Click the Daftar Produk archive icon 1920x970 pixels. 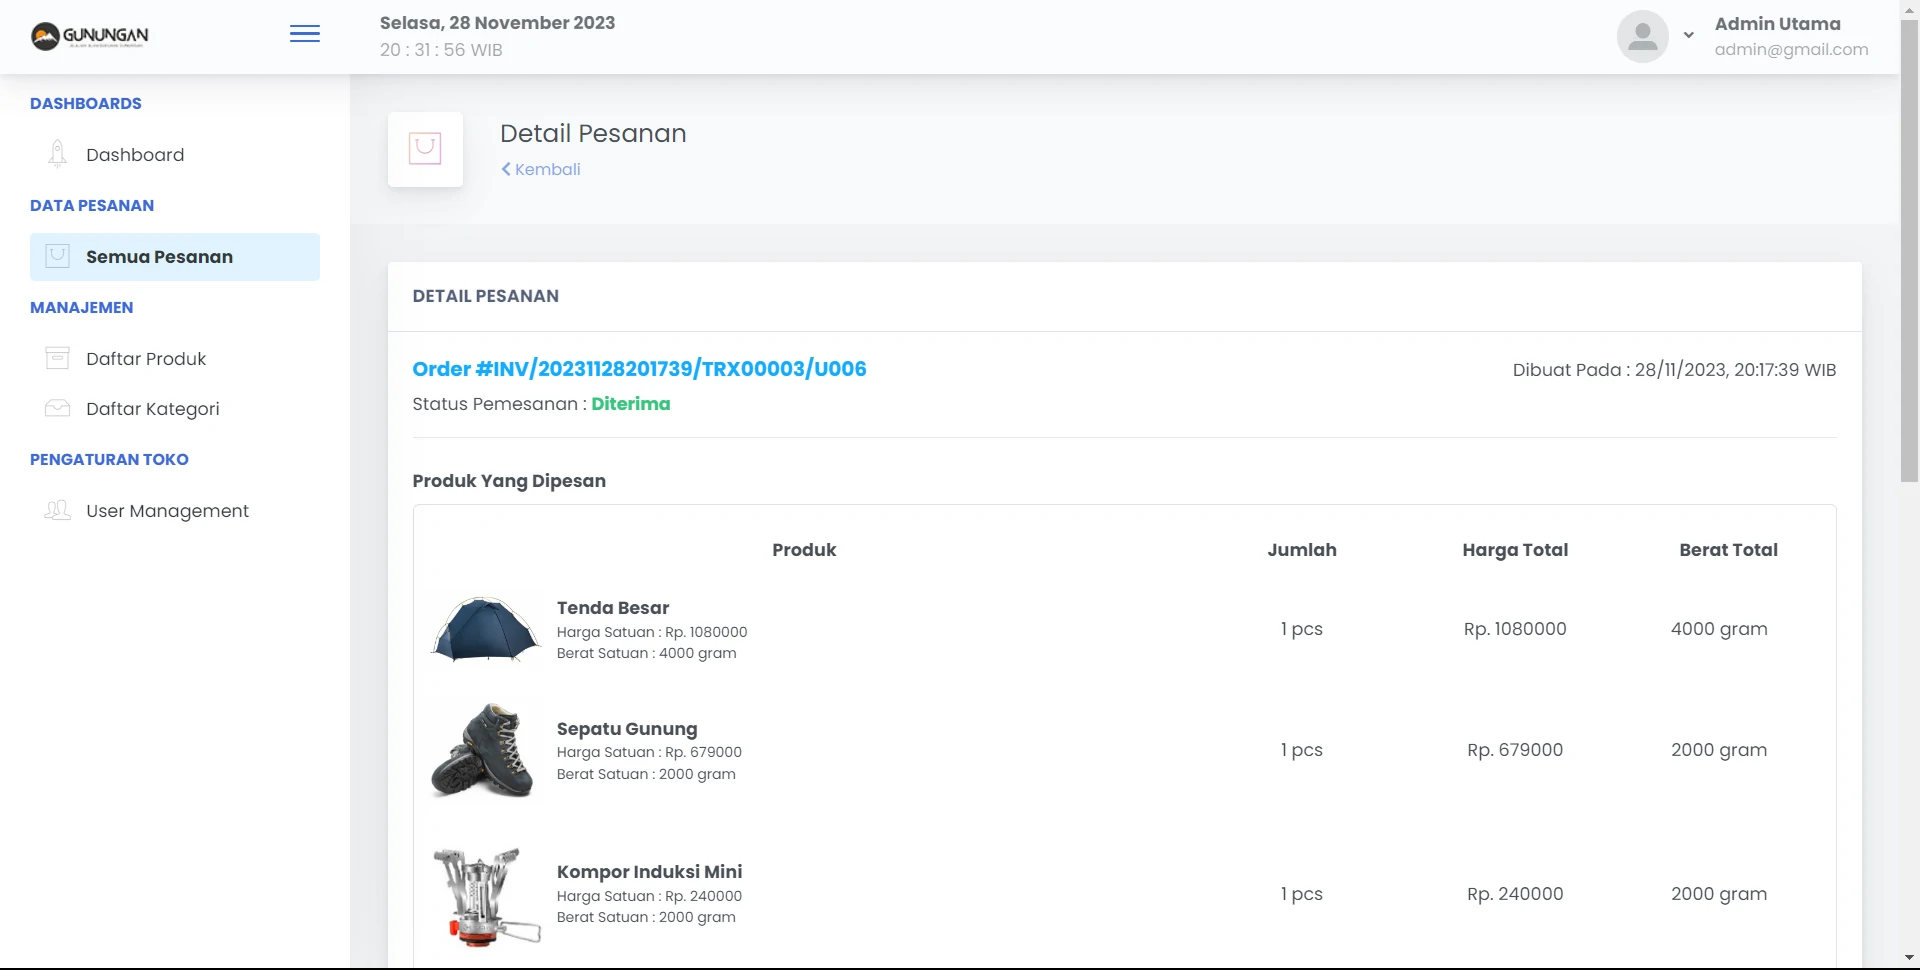[58, 358]
